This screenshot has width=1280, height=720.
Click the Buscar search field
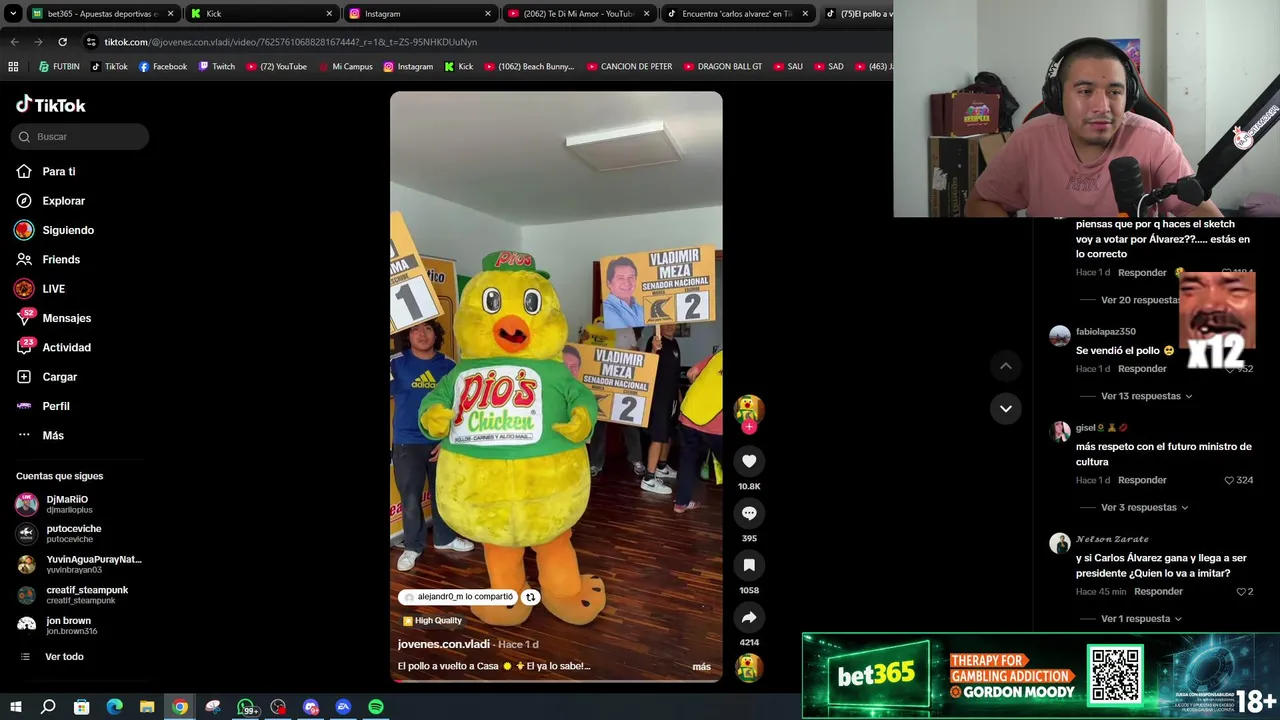[80, 137]
